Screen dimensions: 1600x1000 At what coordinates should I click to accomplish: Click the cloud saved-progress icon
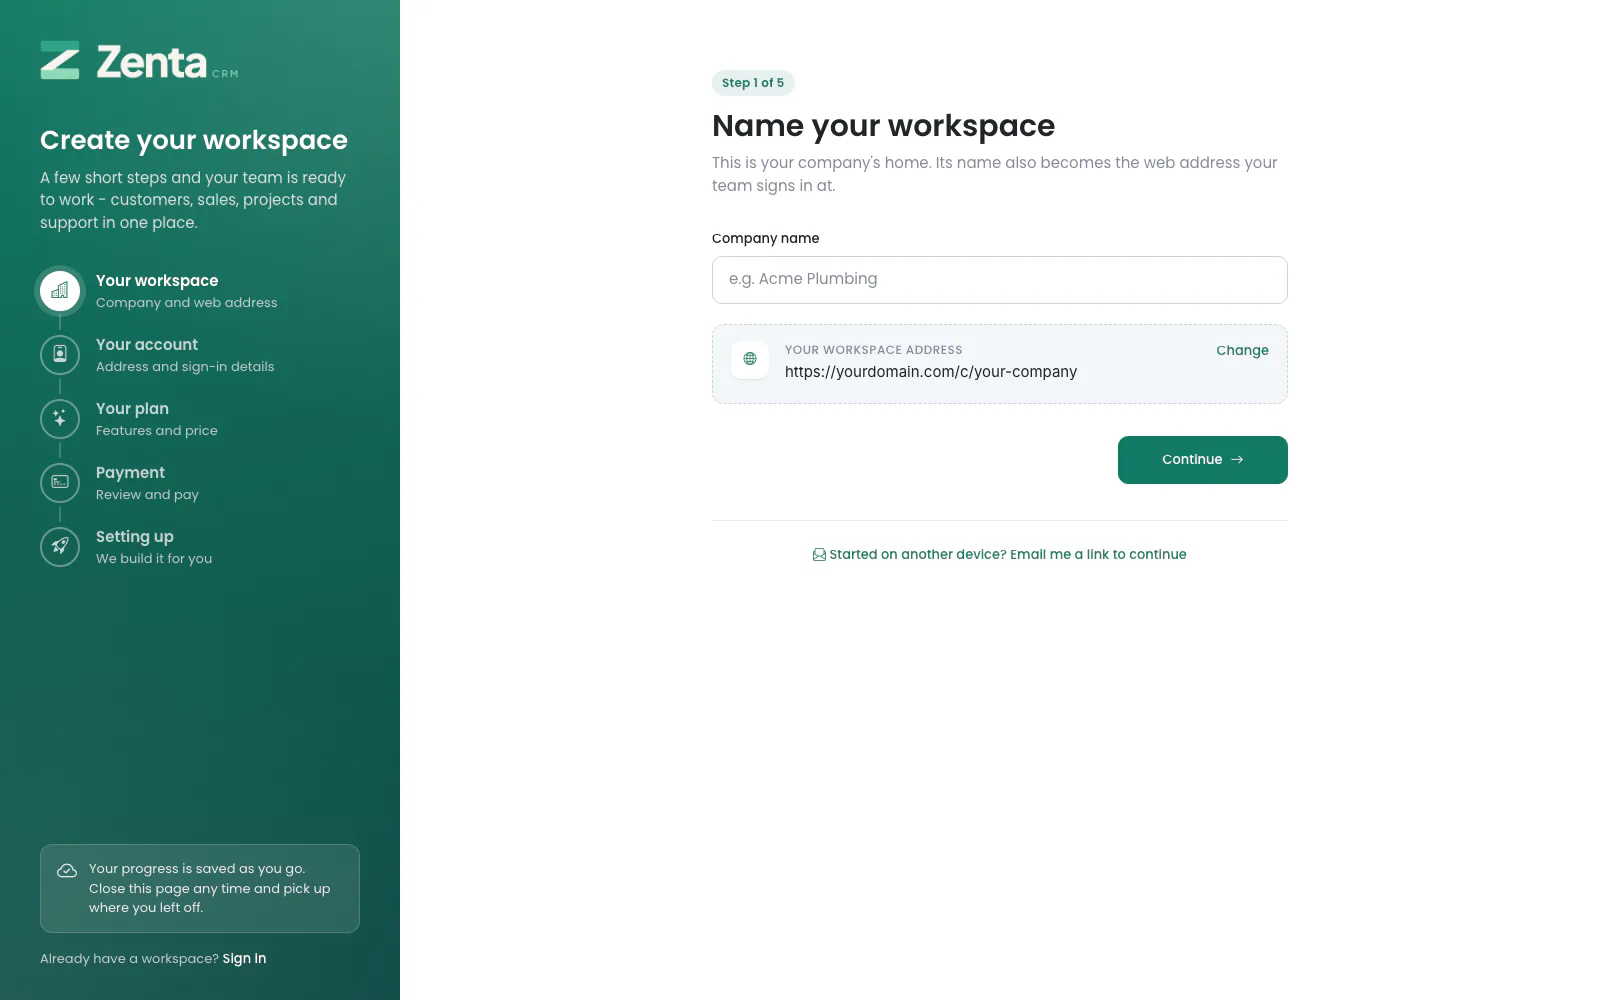(x=67, y=871)
